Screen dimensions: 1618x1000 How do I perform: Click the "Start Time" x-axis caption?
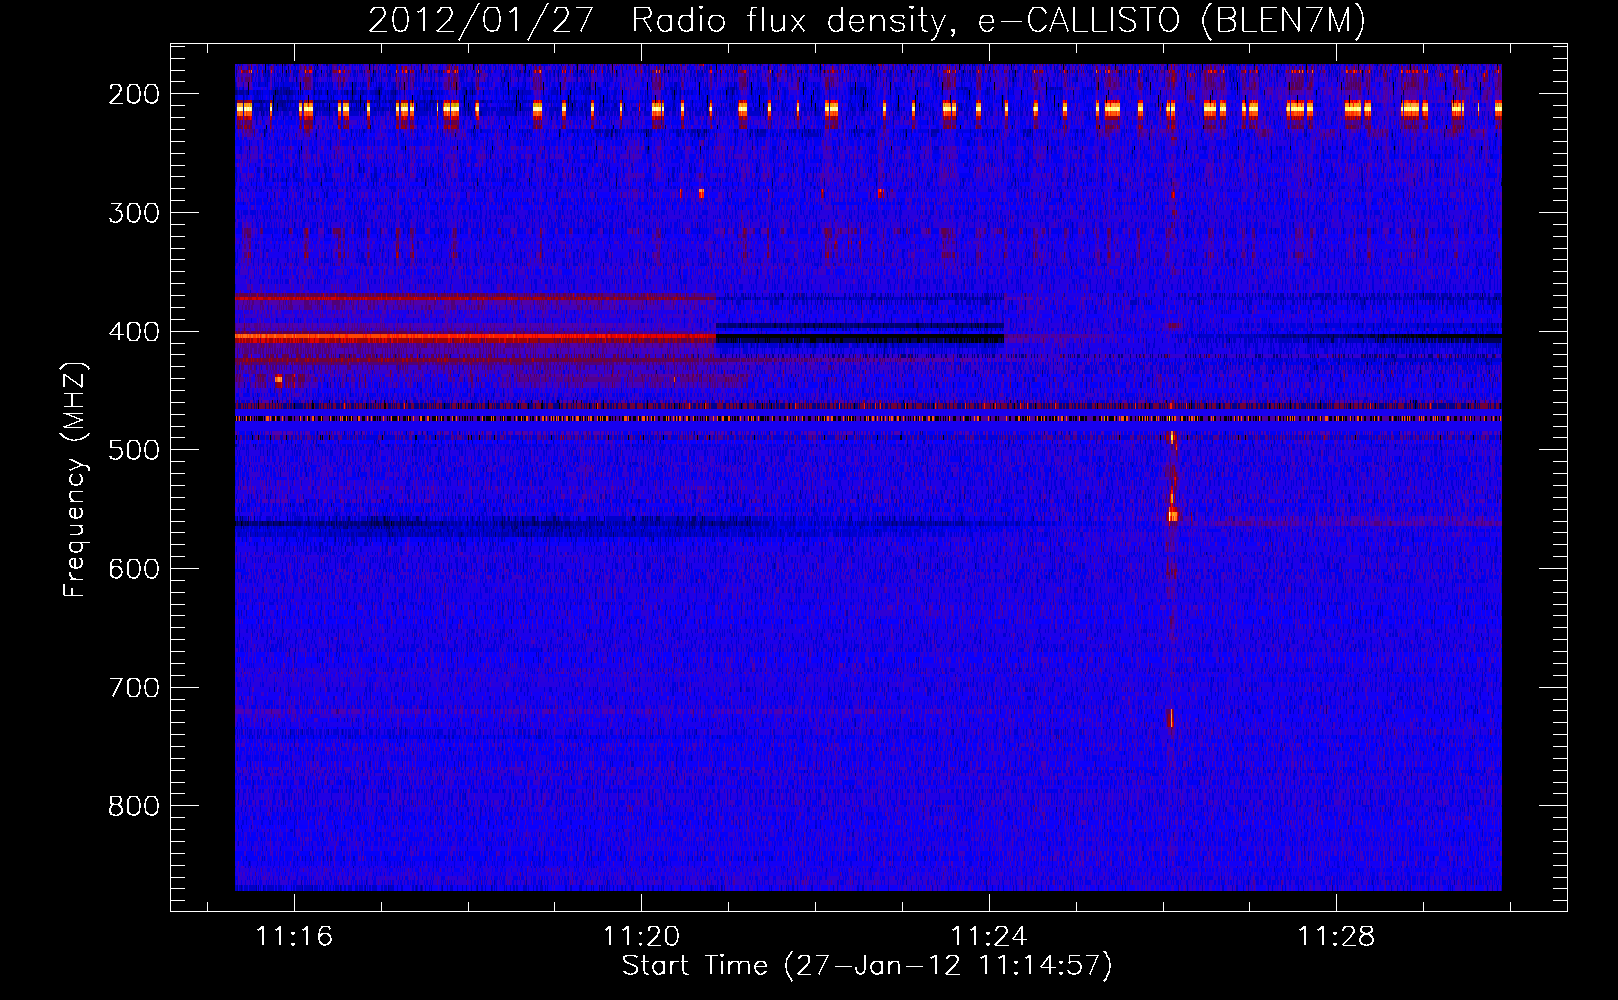(x=866, y=966)
